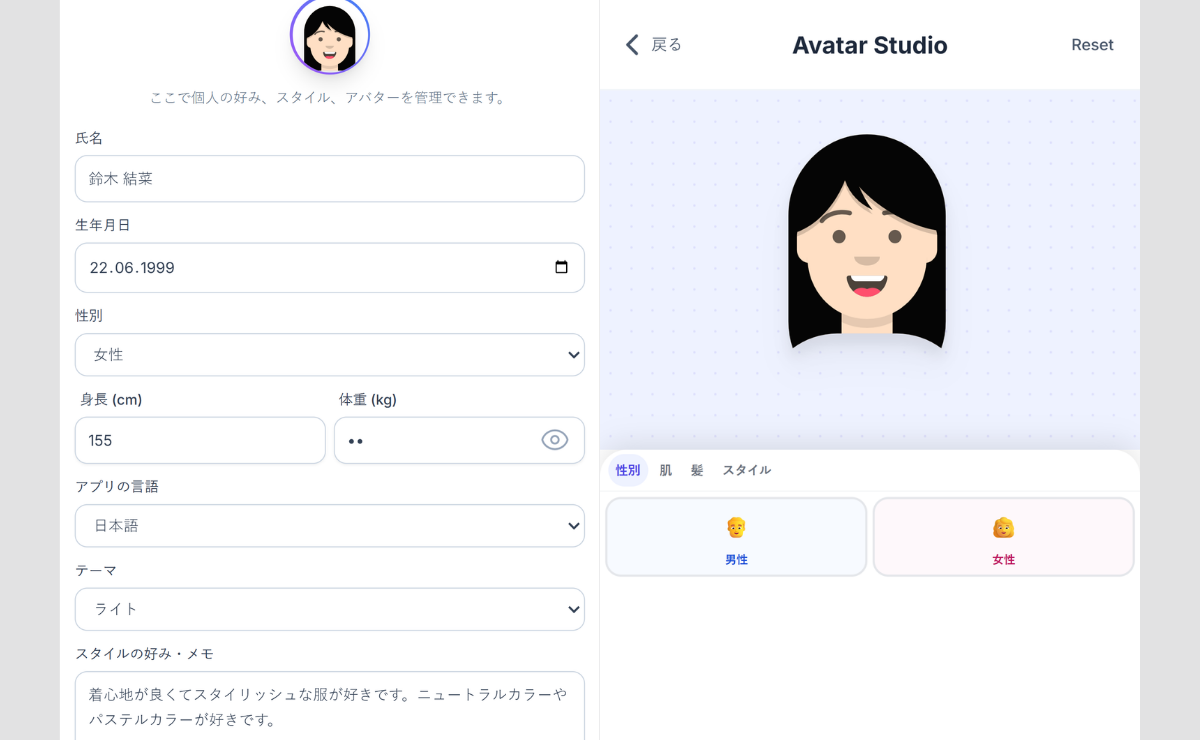Switch to the 肌 skin tab

click(x=665, y=470)
